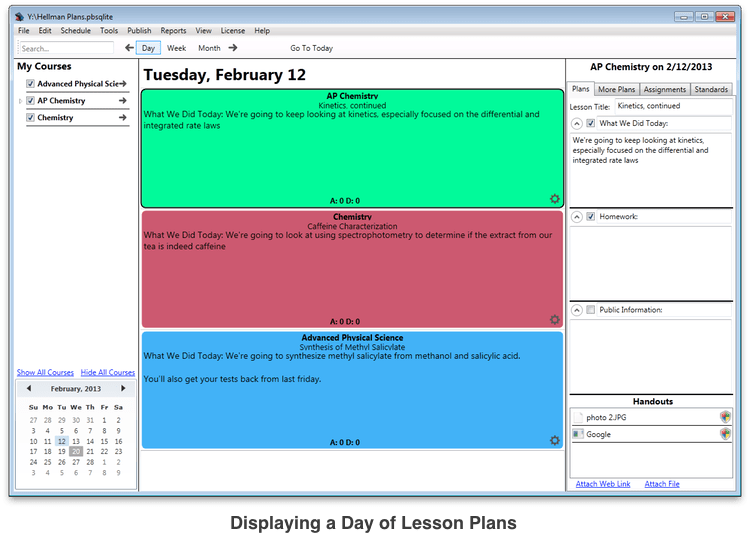Viewport: 750px width, 540px height.
Task: Open the Schedule menu
Action: pos(76,31)
